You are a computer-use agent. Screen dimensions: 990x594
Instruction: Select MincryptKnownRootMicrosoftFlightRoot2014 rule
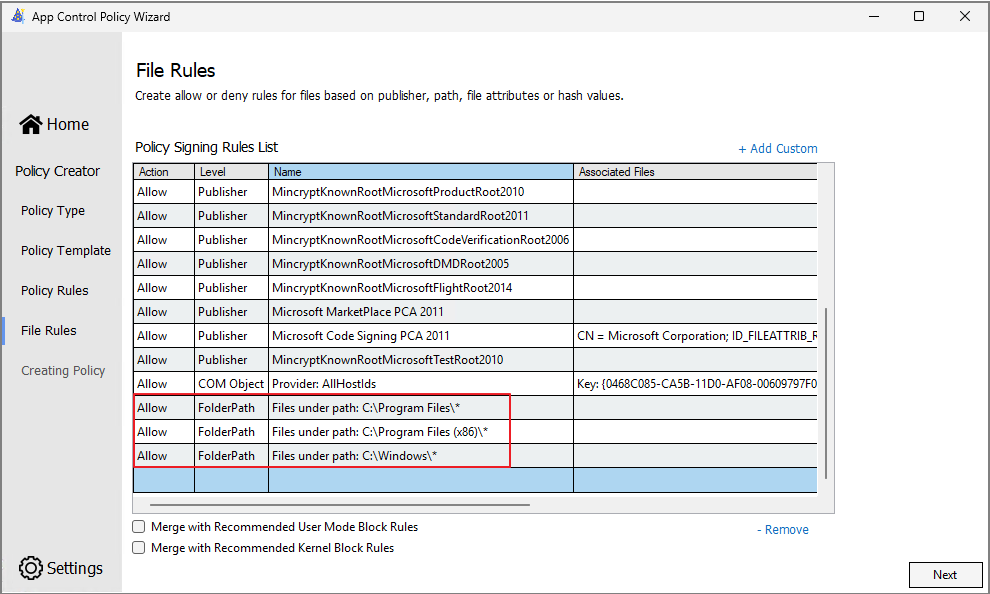421,288
